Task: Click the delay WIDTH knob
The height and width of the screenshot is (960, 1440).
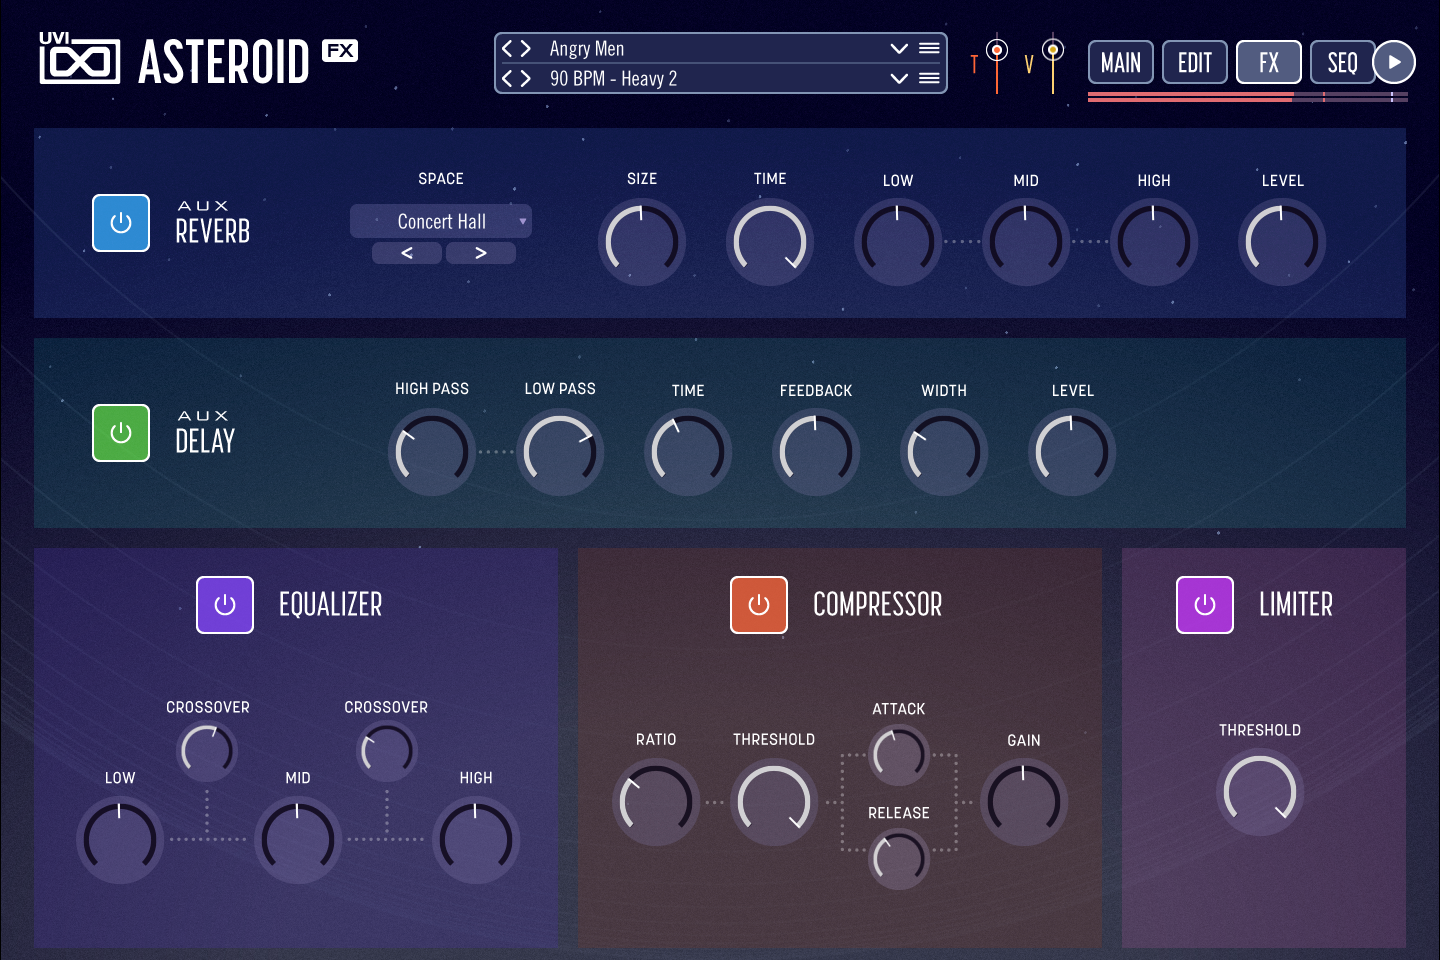Action: tap(944, 452)
